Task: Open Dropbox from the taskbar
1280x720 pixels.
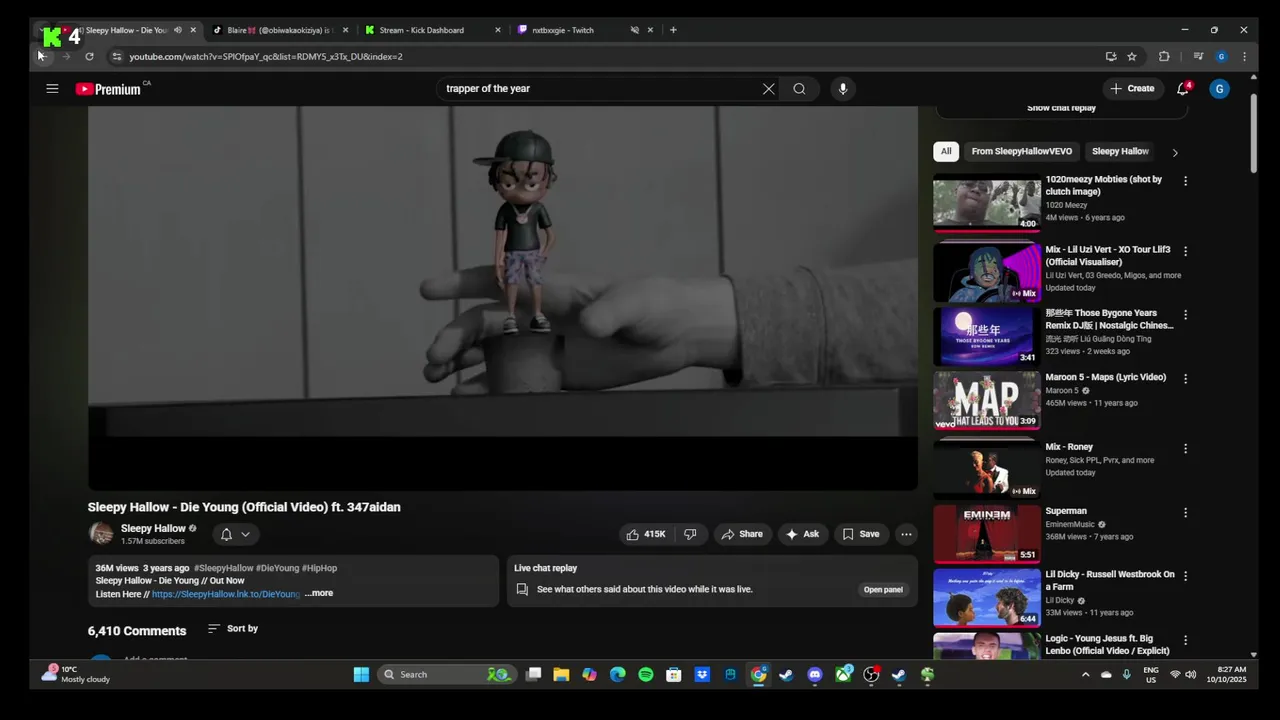Action: pos(702,675)
